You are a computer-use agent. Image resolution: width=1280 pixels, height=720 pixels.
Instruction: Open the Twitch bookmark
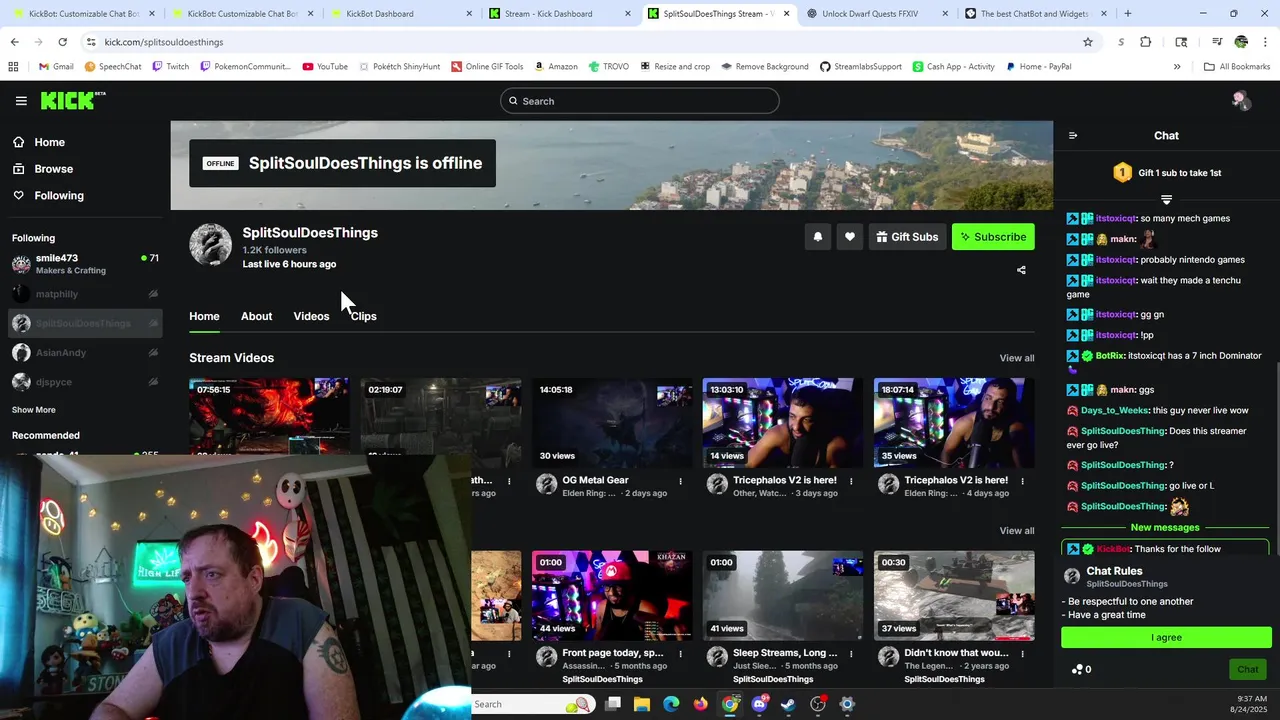[x=170, y=67]
